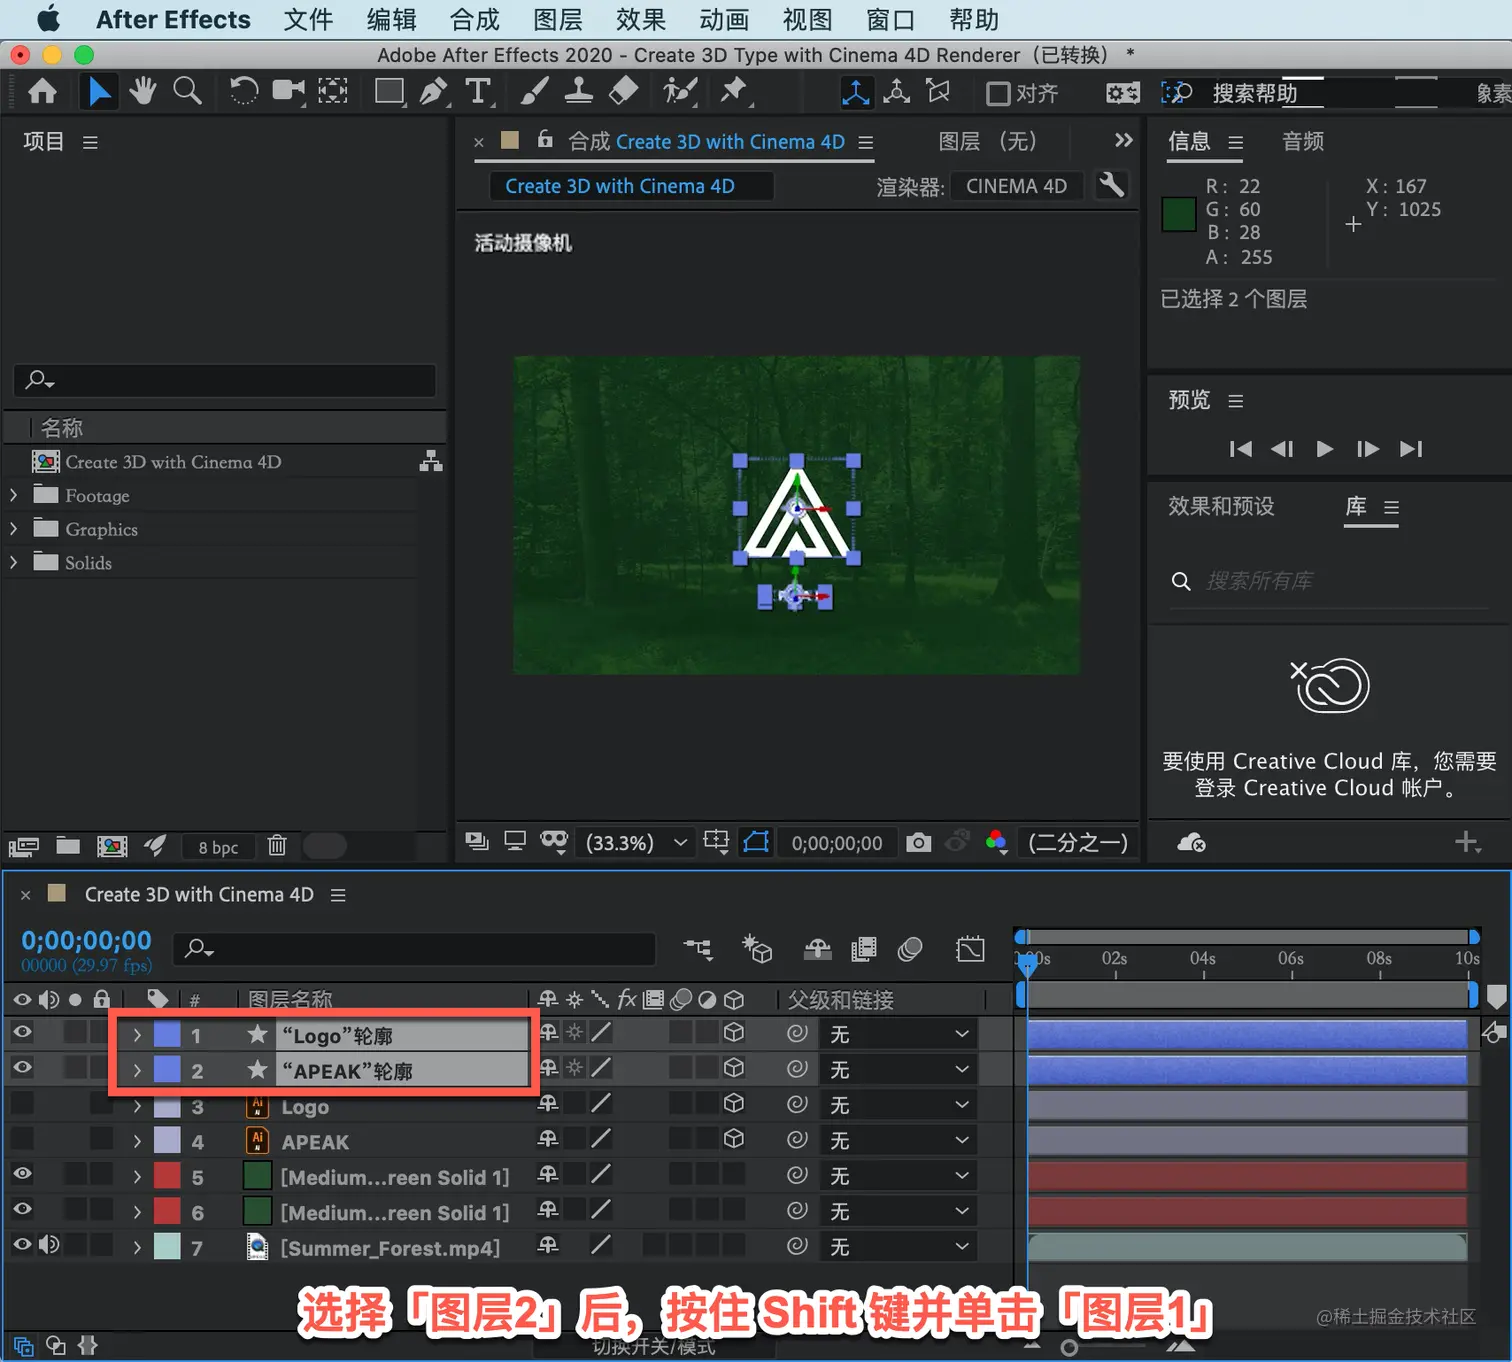Switch to the 音频 tab
This screenshot has height=1362, width=1512.
[1303, 141]
